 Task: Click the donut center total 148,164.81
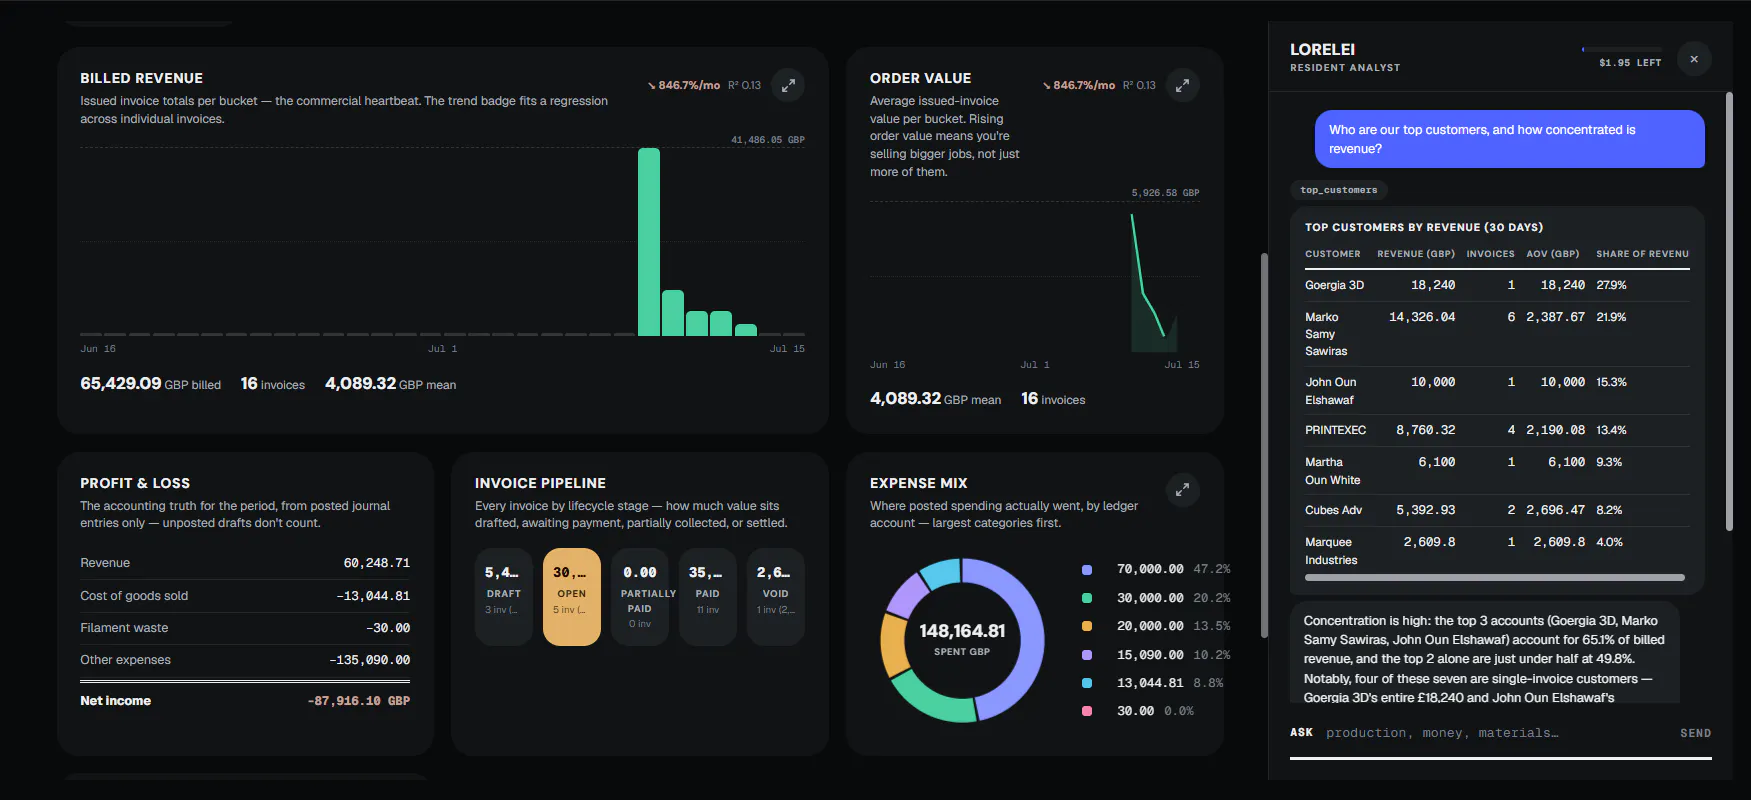(x=962, y=631)
